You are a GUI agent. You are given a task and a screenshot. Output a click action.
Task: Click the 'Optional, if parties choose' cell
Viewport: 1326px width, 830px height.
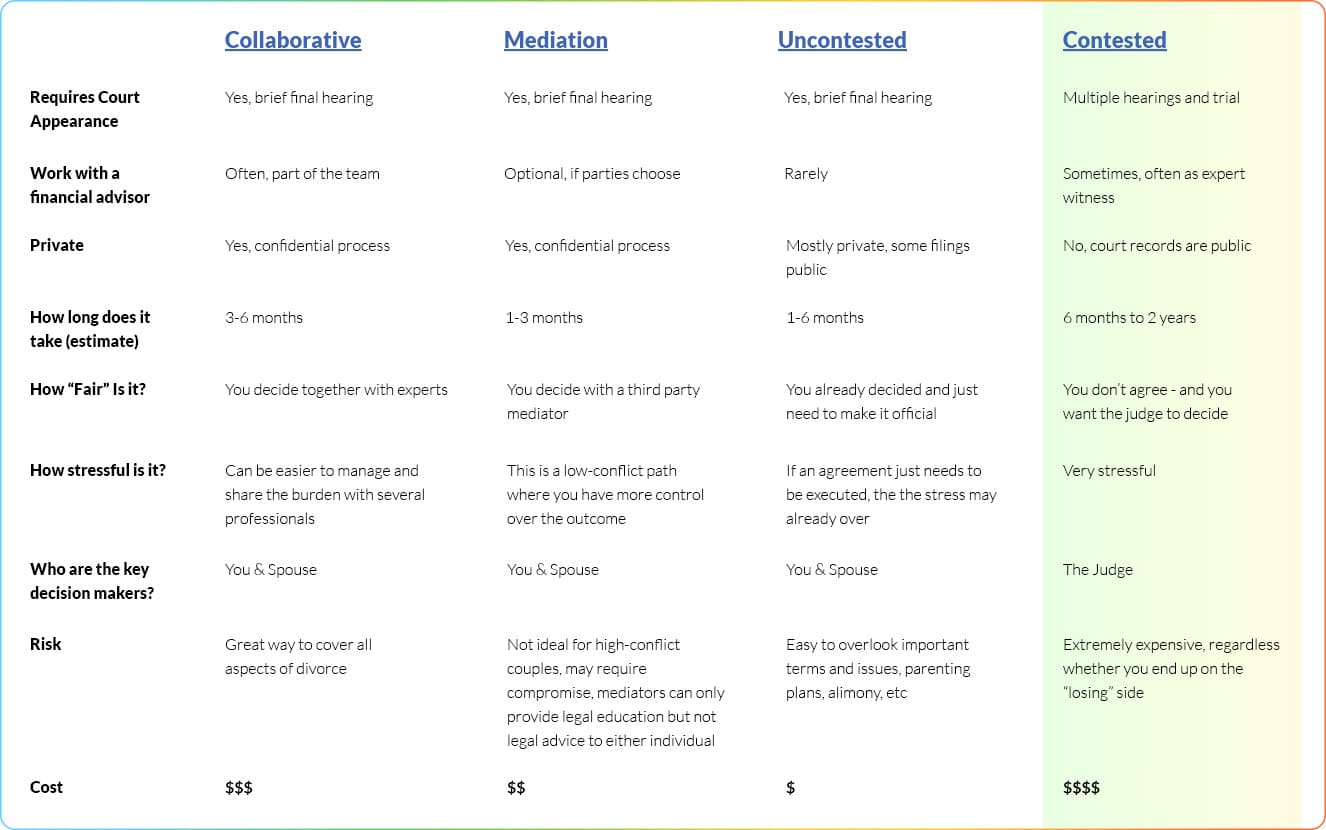pyautogui.click(x=592, y=174)
